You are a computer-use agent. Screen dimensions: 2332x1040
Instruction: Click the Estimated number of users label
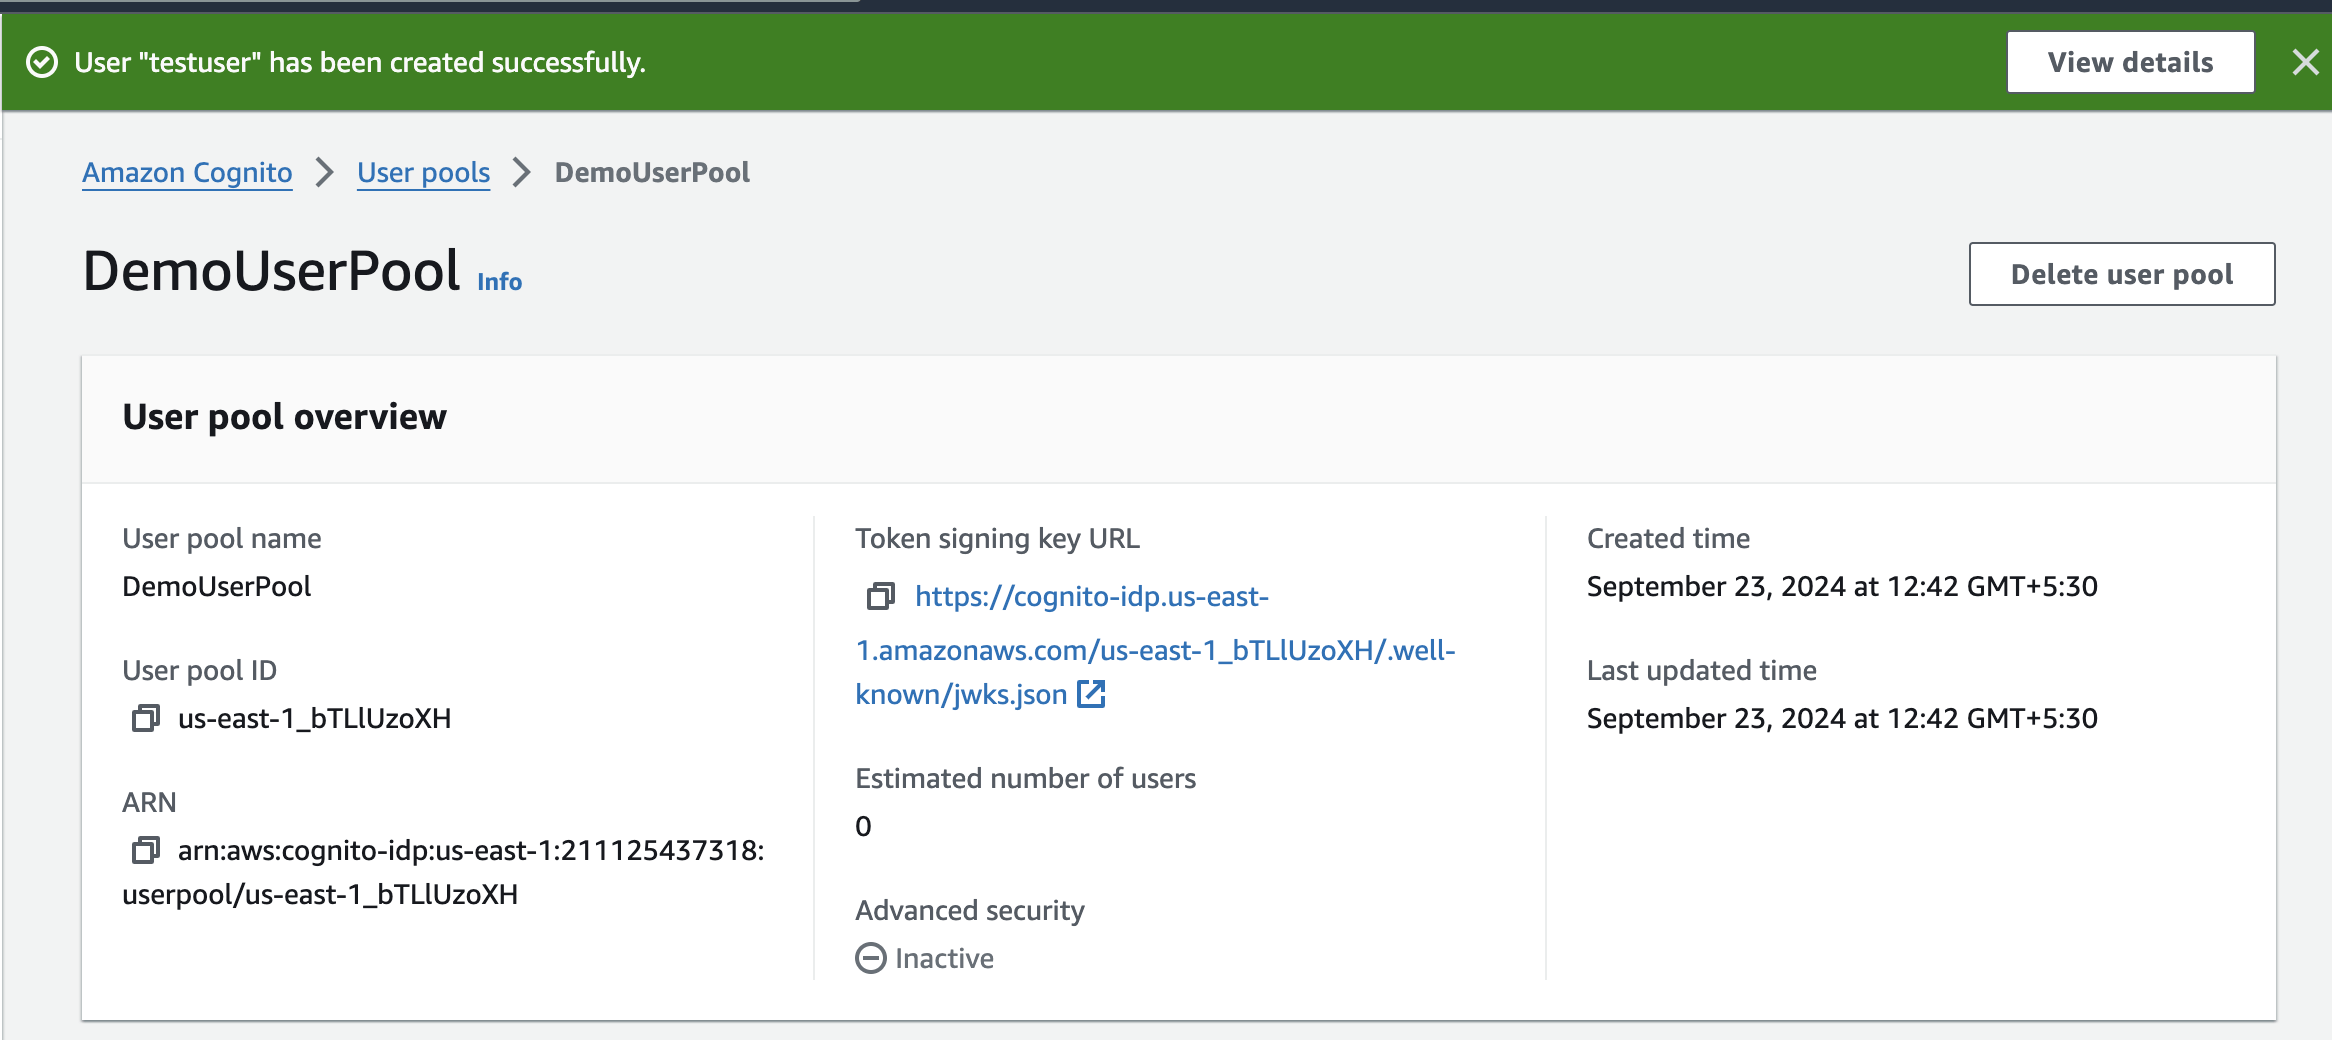[x=1026, y=778]
